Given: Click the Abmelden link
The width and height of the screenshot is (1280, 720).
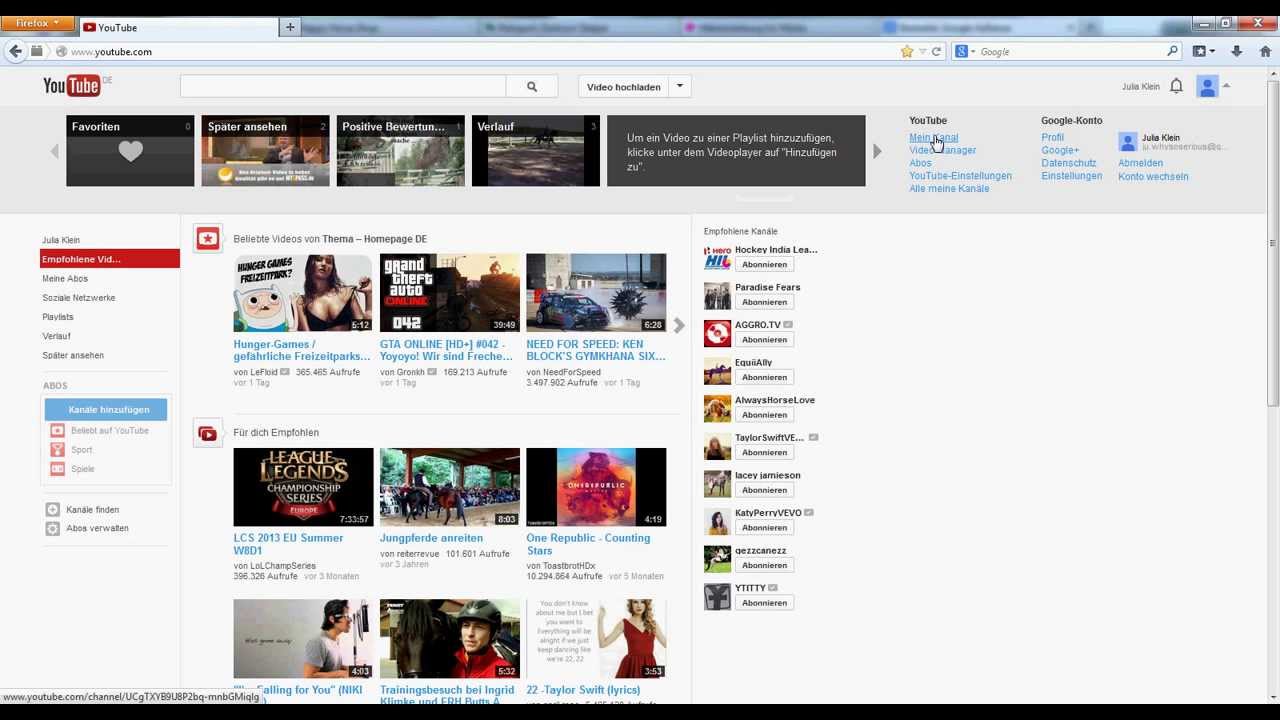Looking at the screenshot, I should pyautogui.click(x=1140, y=163).
